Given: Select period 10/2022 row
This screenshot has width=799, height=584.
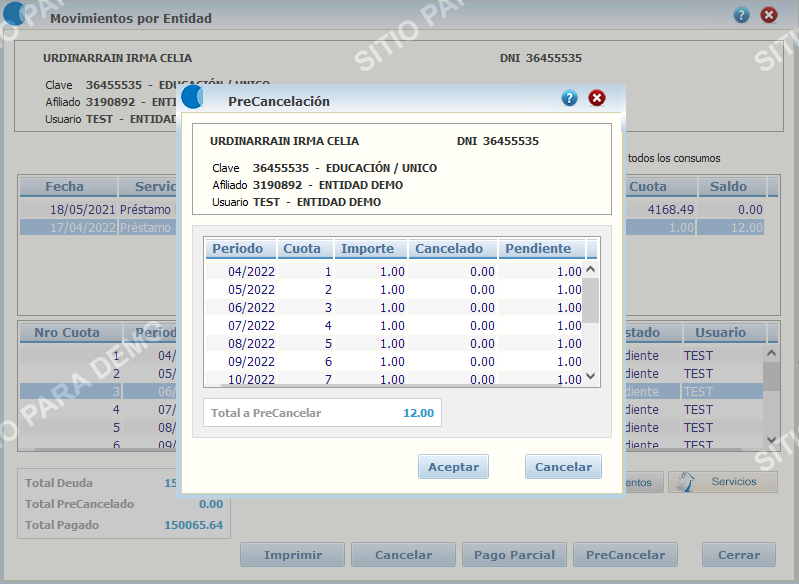Looking at the screenshot, I should [394, 379].
